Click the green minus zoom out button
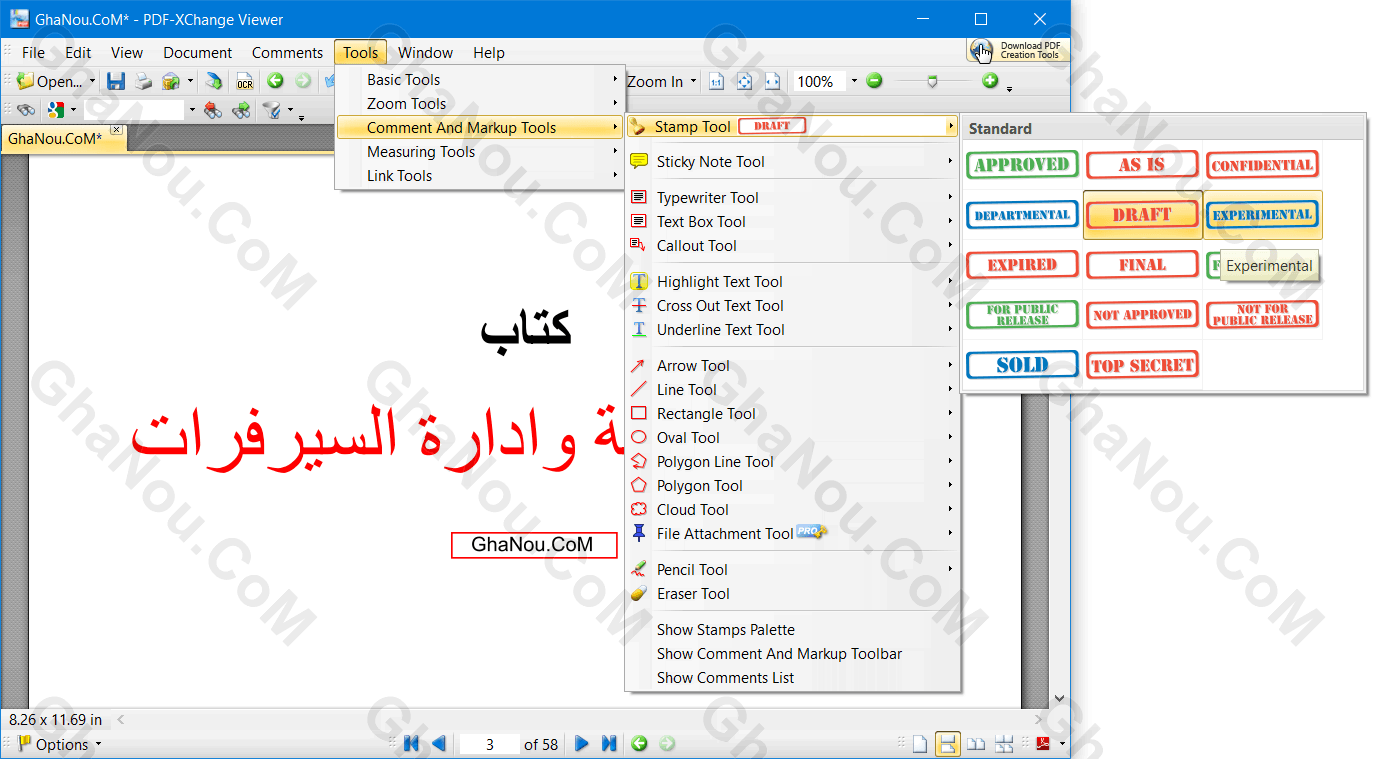Image resolution: width=1373 pixels, height=759 pixels. point(874,81)
